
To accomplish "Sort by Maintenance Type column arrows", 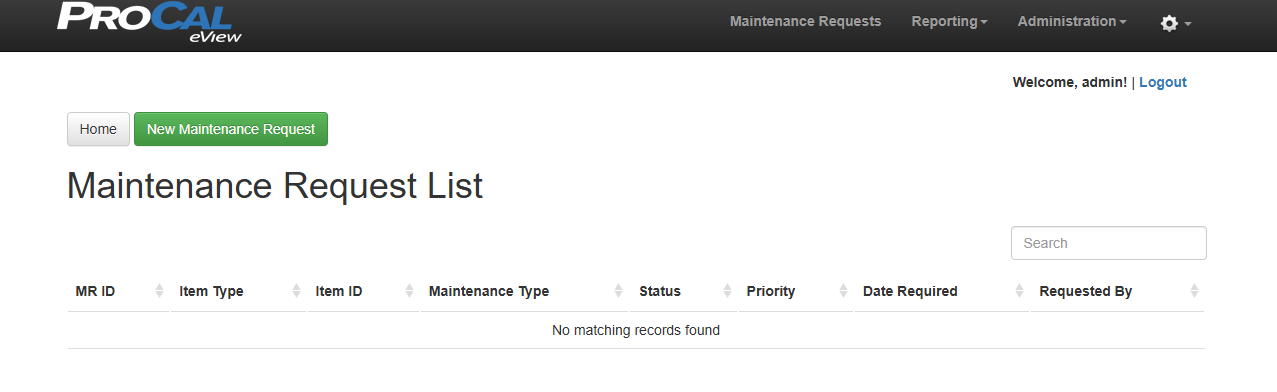I will click(x=619, y=291).
